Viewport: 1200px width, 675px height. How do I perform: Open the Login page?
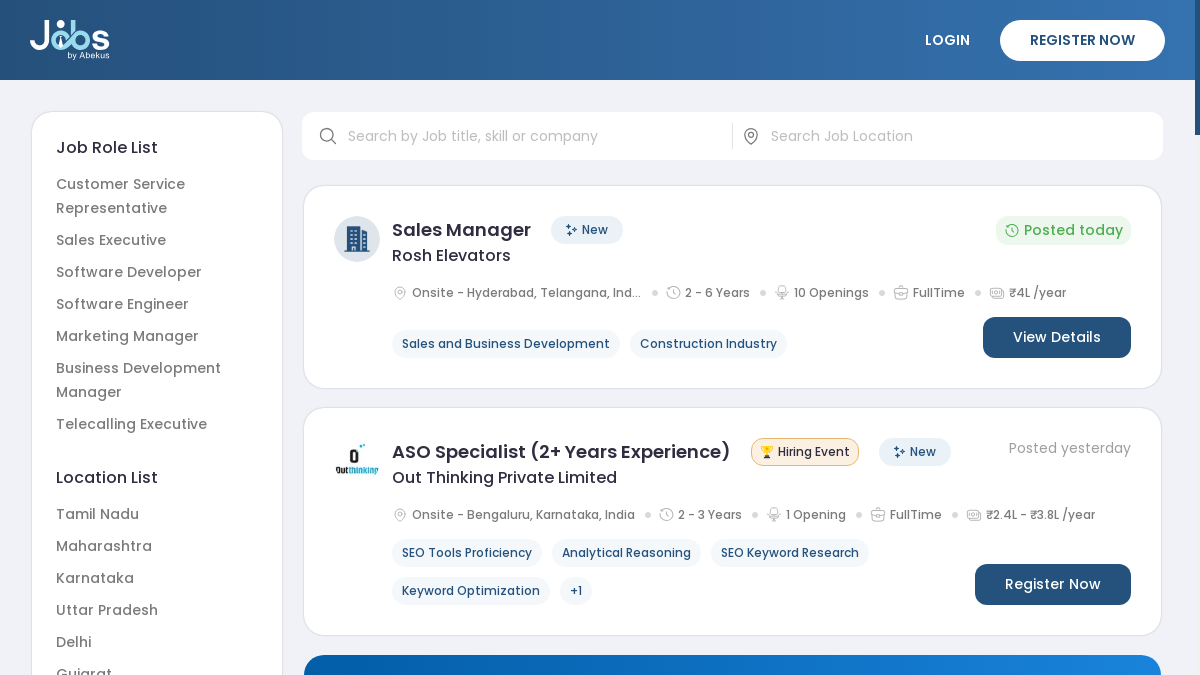click(x=947, y=40)
